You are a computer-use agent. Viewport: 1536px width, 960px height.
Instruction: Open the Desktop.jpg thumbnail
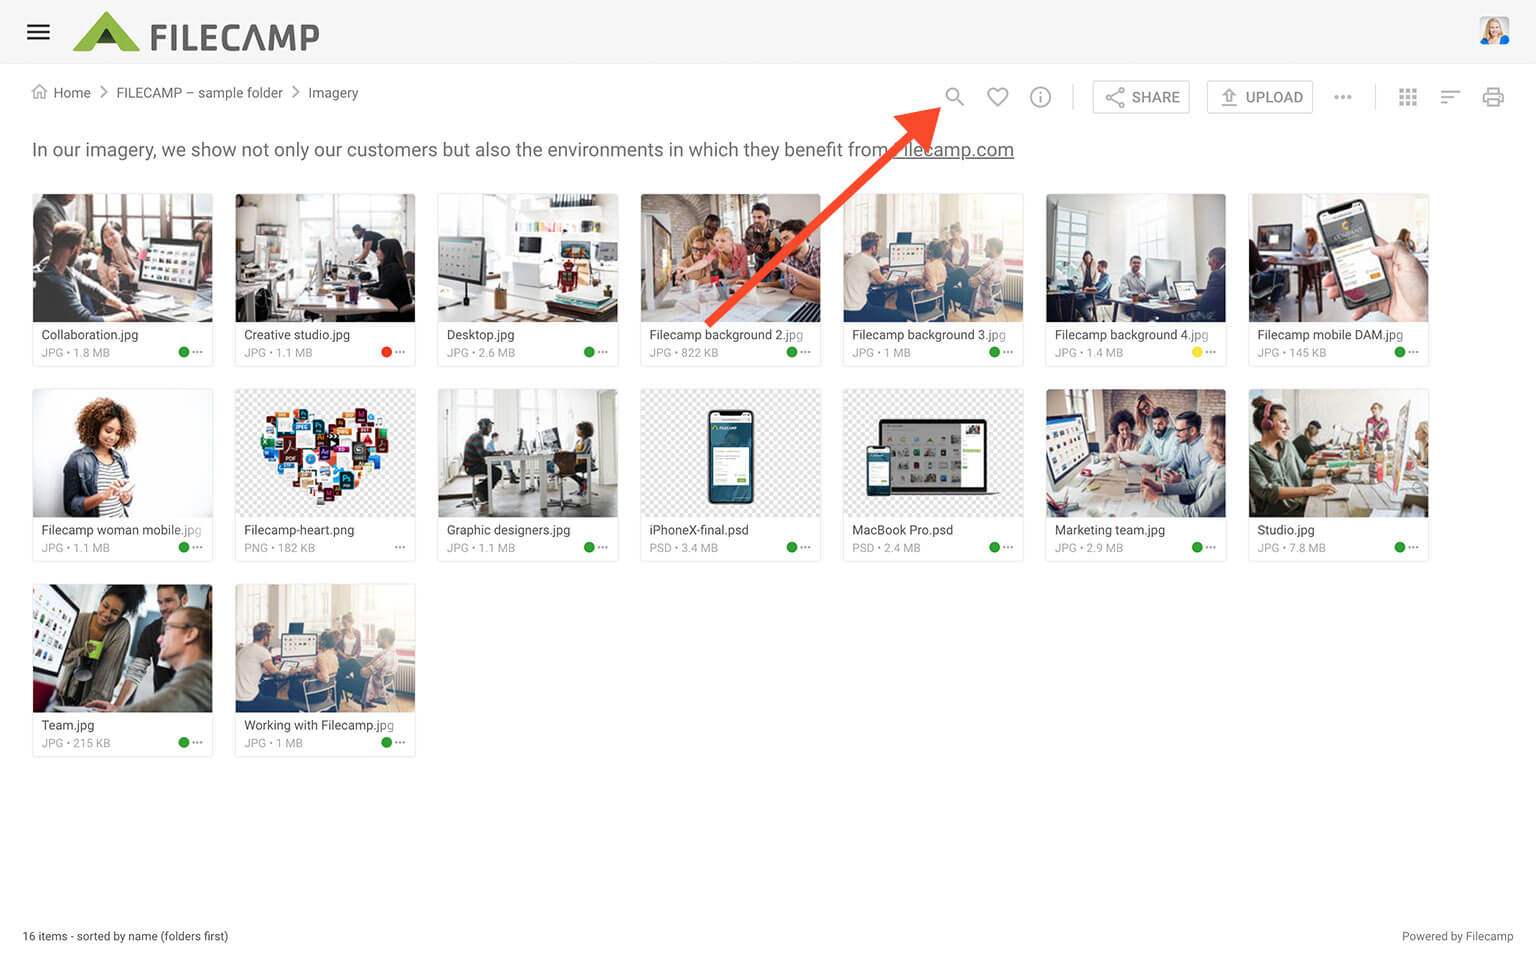(x=528, y=258)
